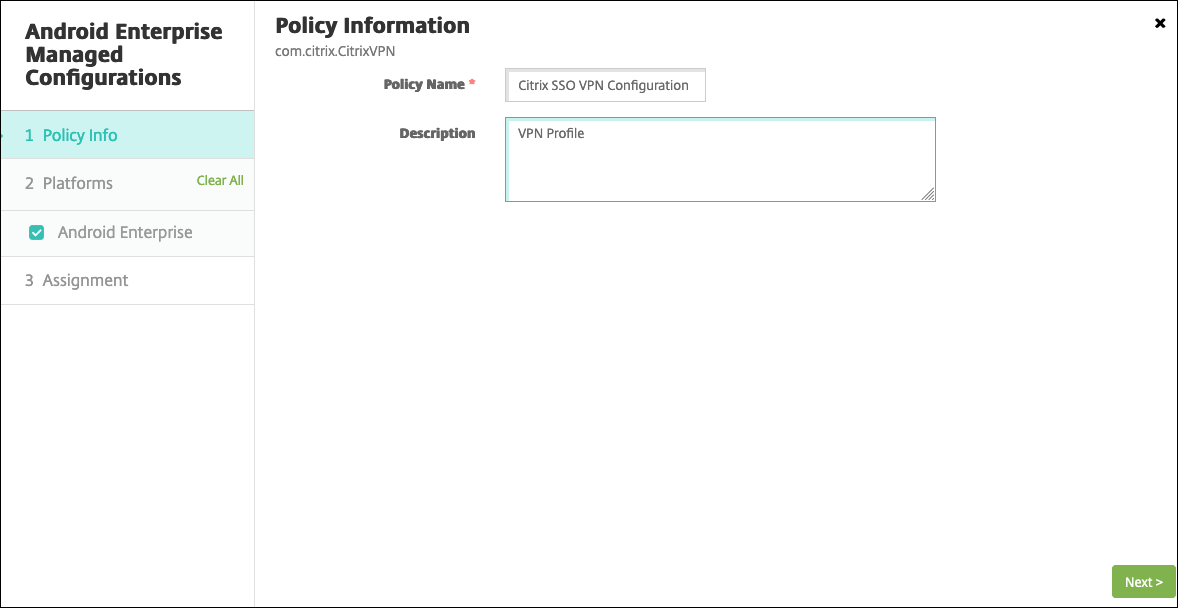Select the com.citrix.CitrixVPN package text

click(335, 52)
